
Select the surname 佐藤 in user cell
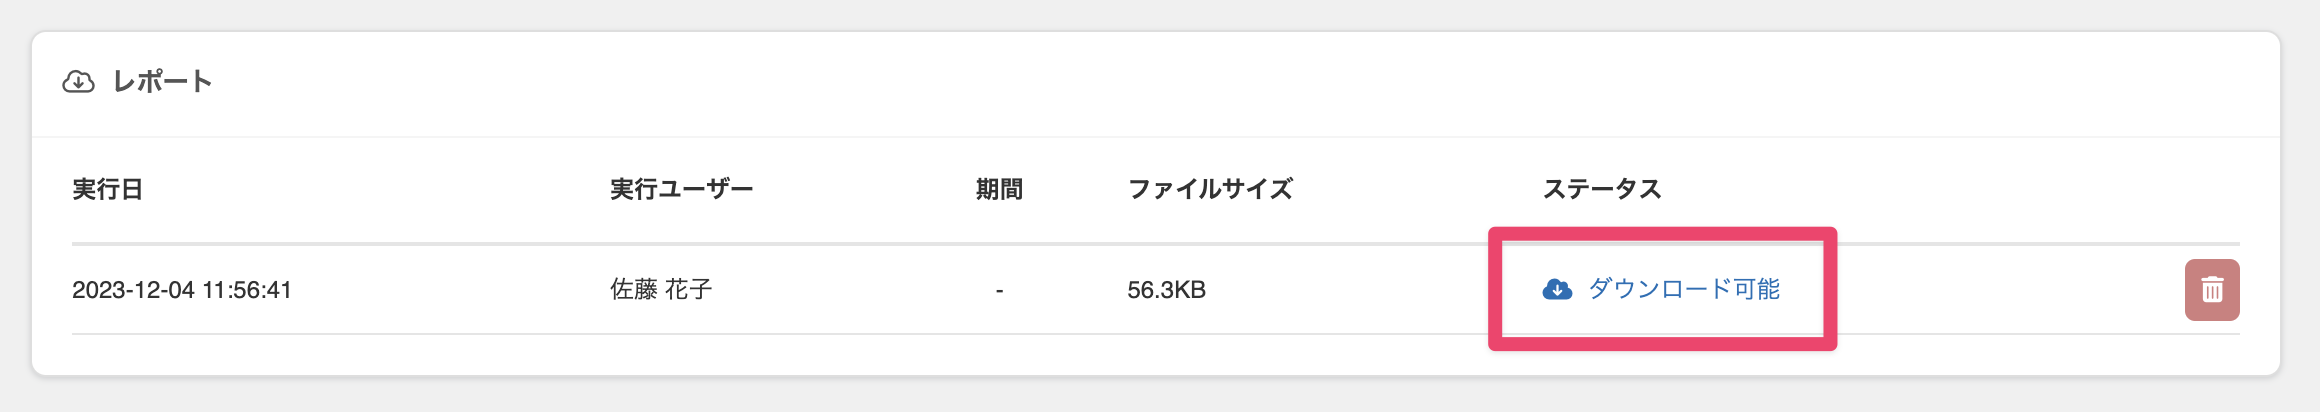(634, 290)
